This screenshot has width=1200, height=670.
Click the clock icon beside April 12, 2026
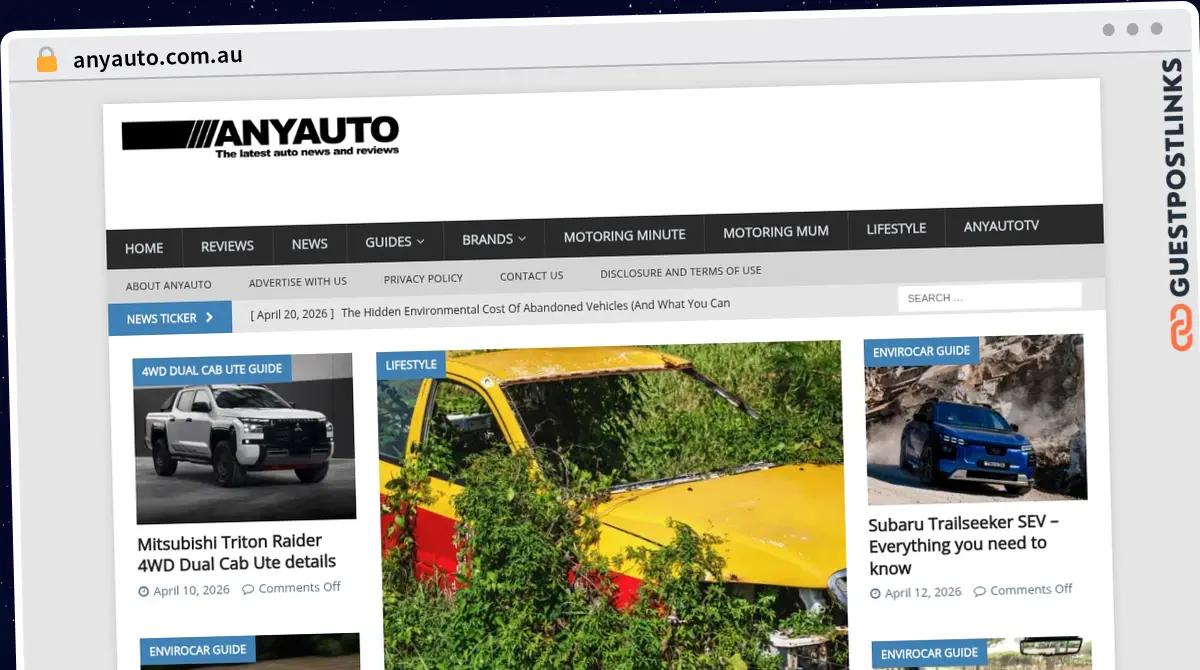click(876, 593)
